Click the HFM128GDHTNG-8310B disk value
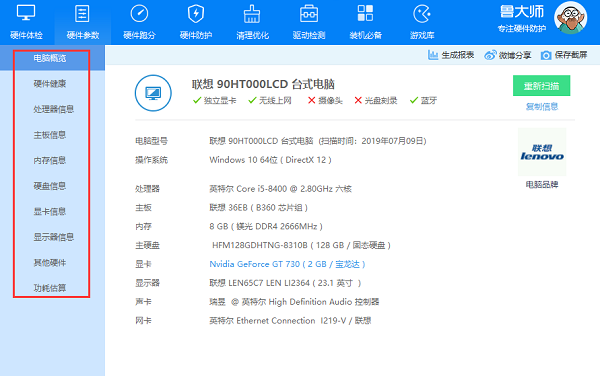The height and width of the screenshot is (376, 600). coord(302,245)
